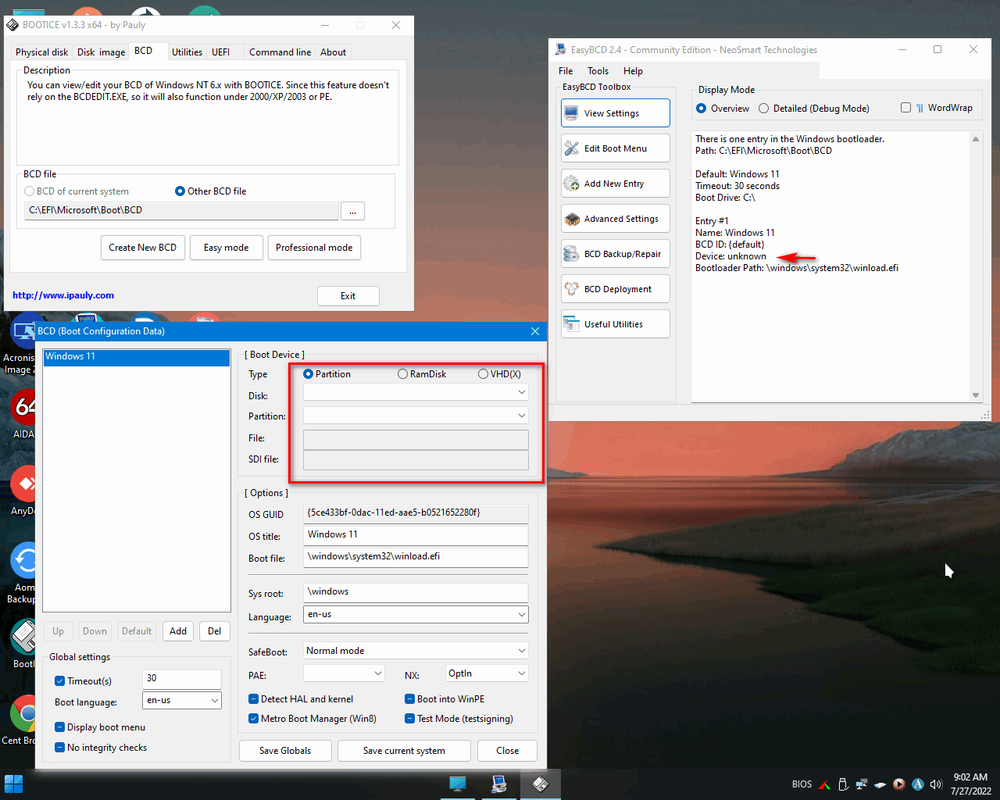Click the blue letter A tray icon
Viewport: 1000px width, 800px height.
(918, 785)
